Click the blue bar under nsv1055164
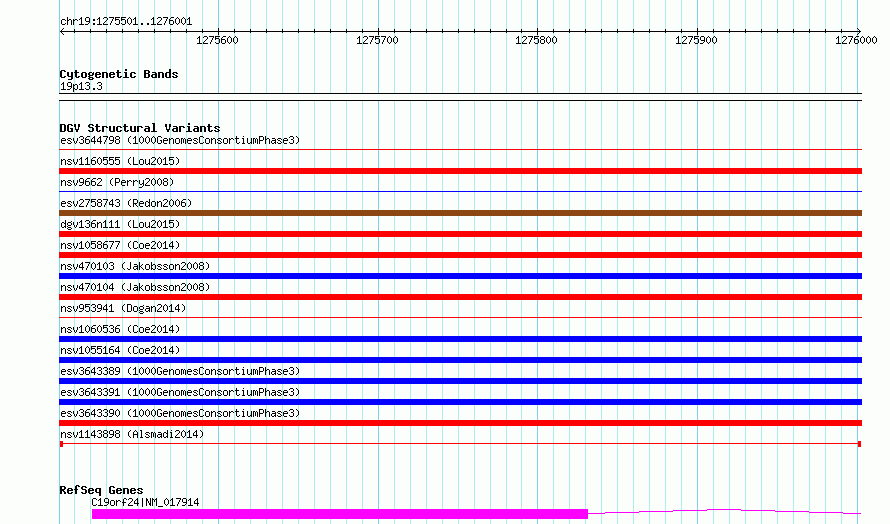This screenshot has width=890, height=524. tap(460, 360)
